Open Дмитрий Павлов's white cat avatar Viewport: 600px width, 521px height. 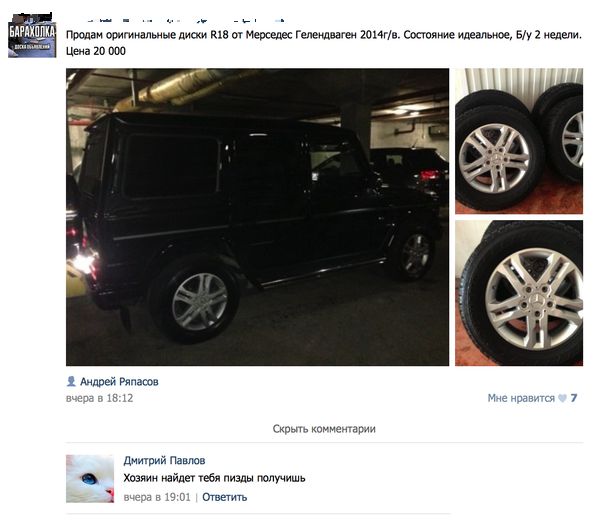click(x=90, y=479)
